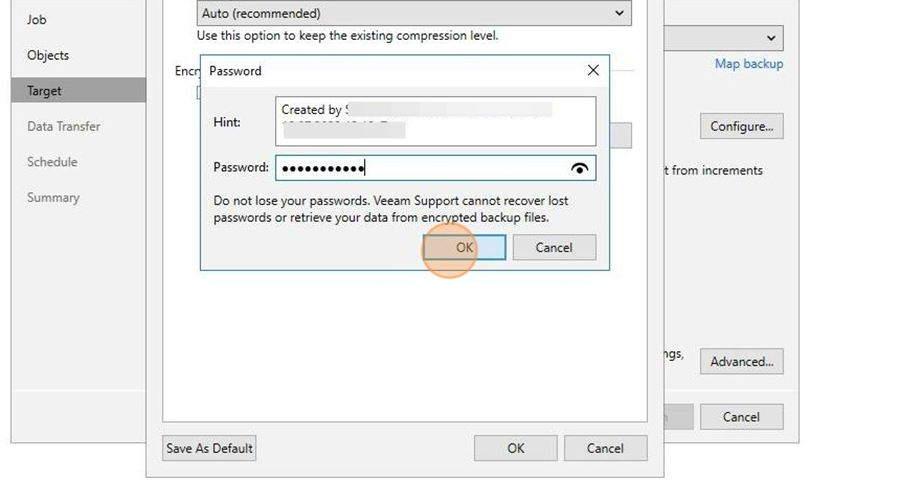Confirm password with highlighted OK button
The height and width of the screenshot is (503, 900).
464,247
